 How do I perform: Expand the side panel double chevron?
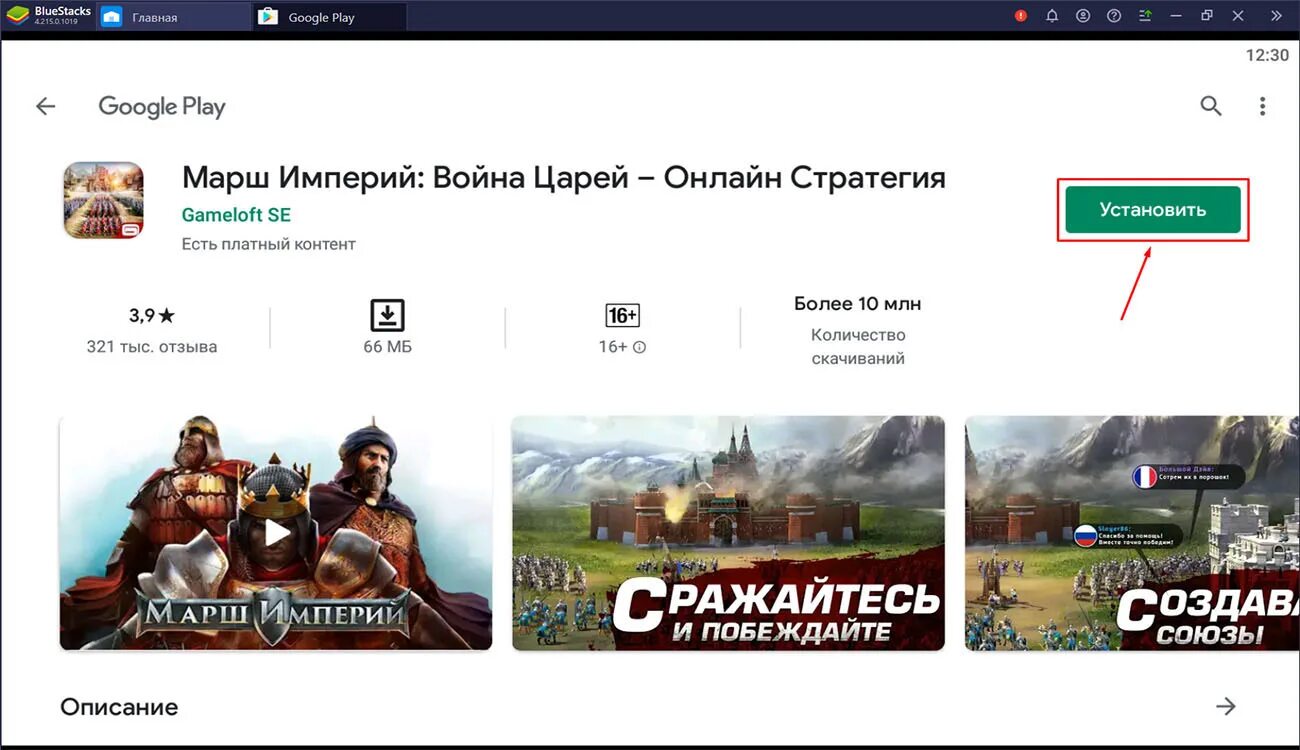[1276, 16]
